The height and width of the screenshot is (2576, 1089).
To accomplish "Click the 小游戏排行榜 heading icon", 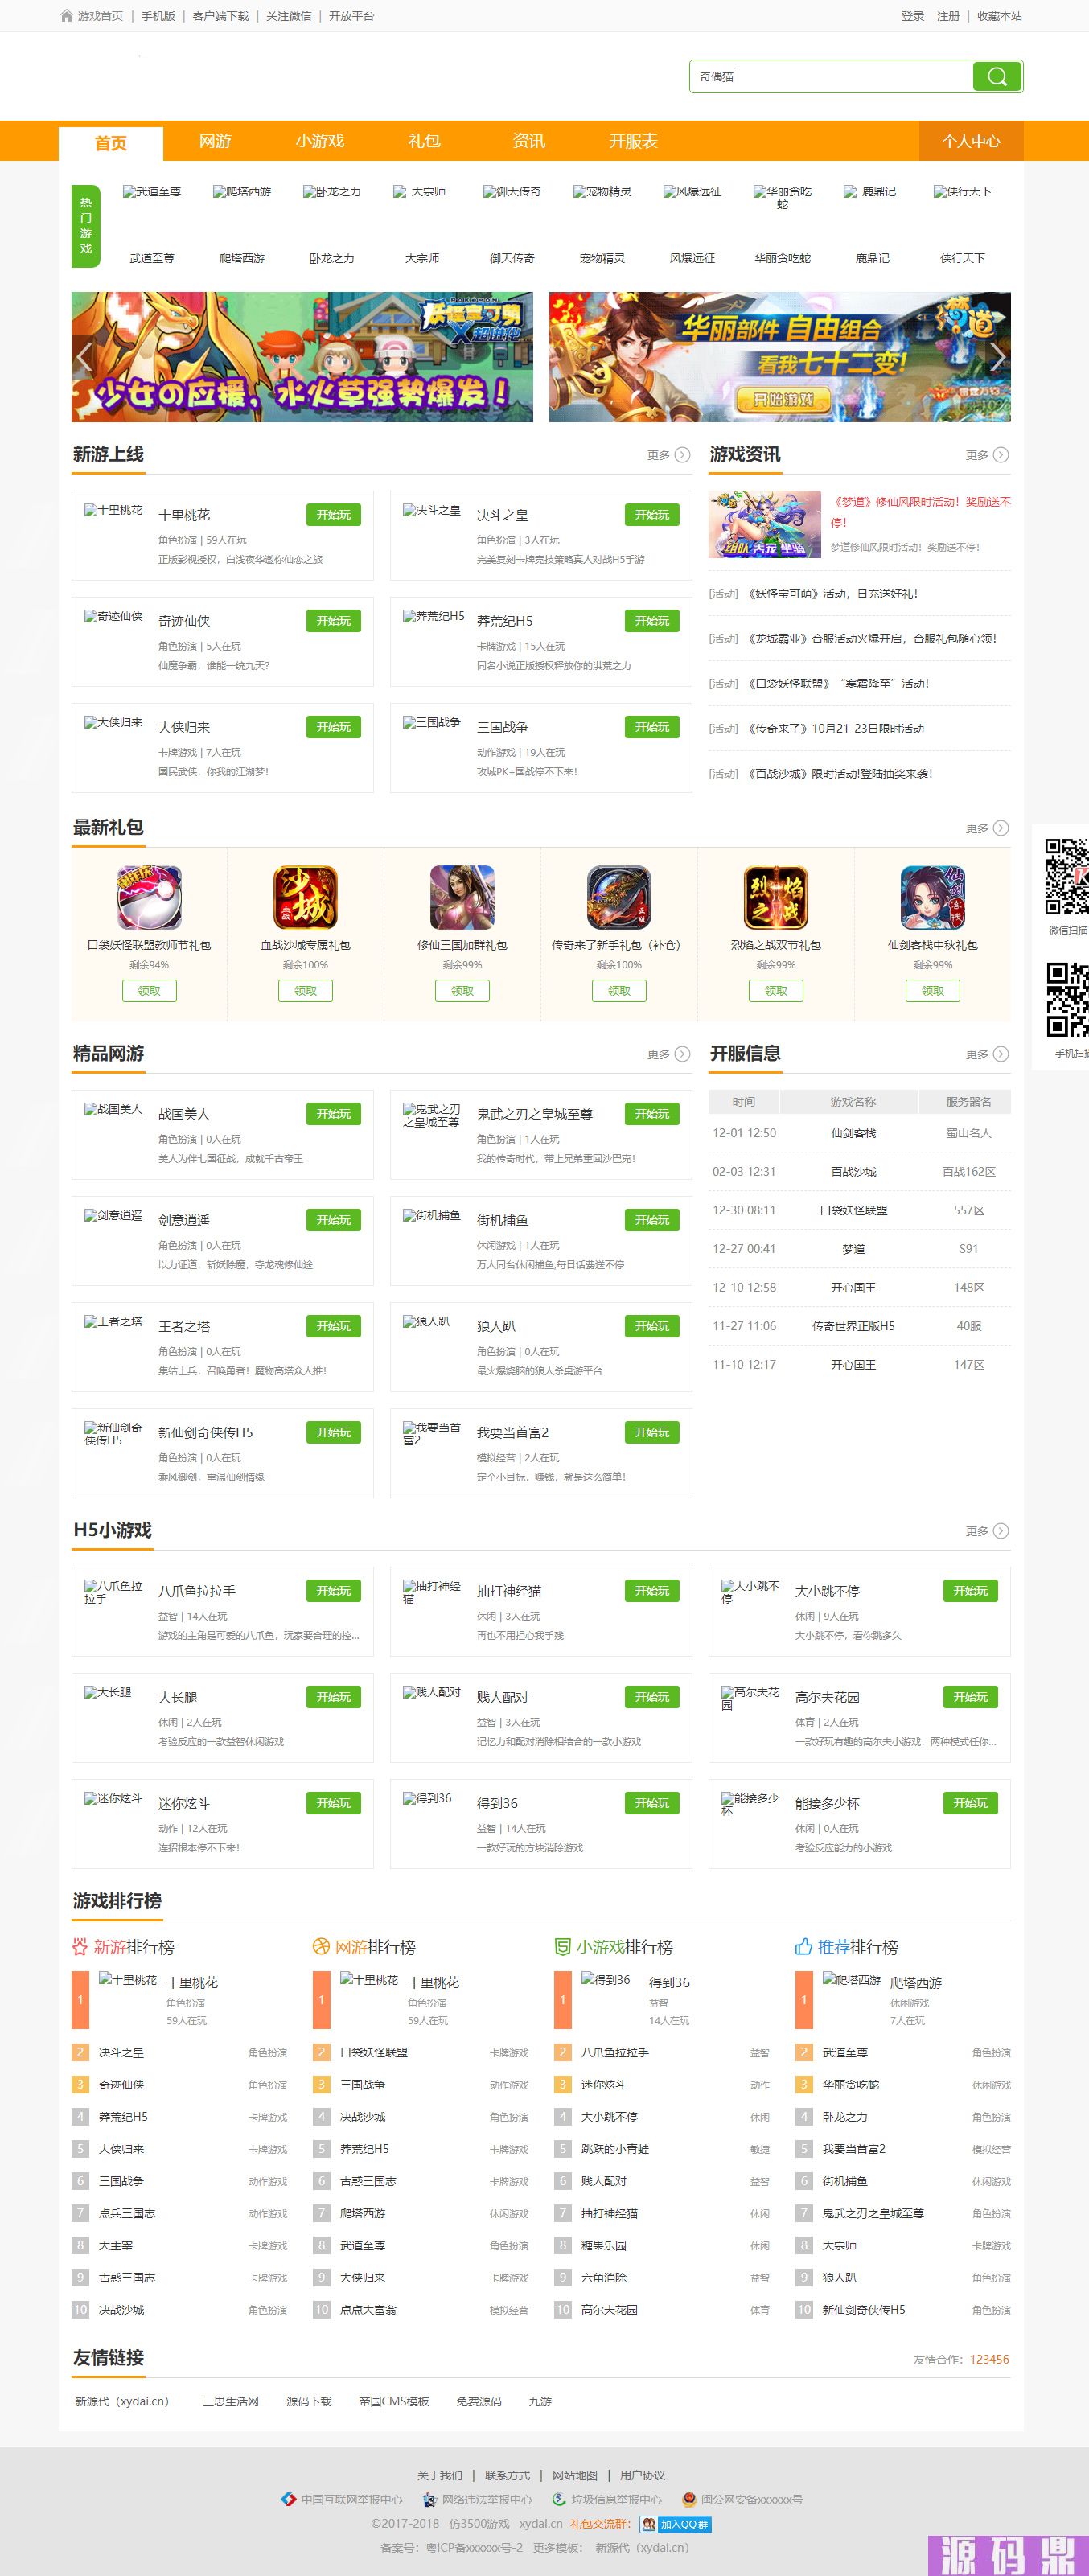I will [x=562, y=1946].
